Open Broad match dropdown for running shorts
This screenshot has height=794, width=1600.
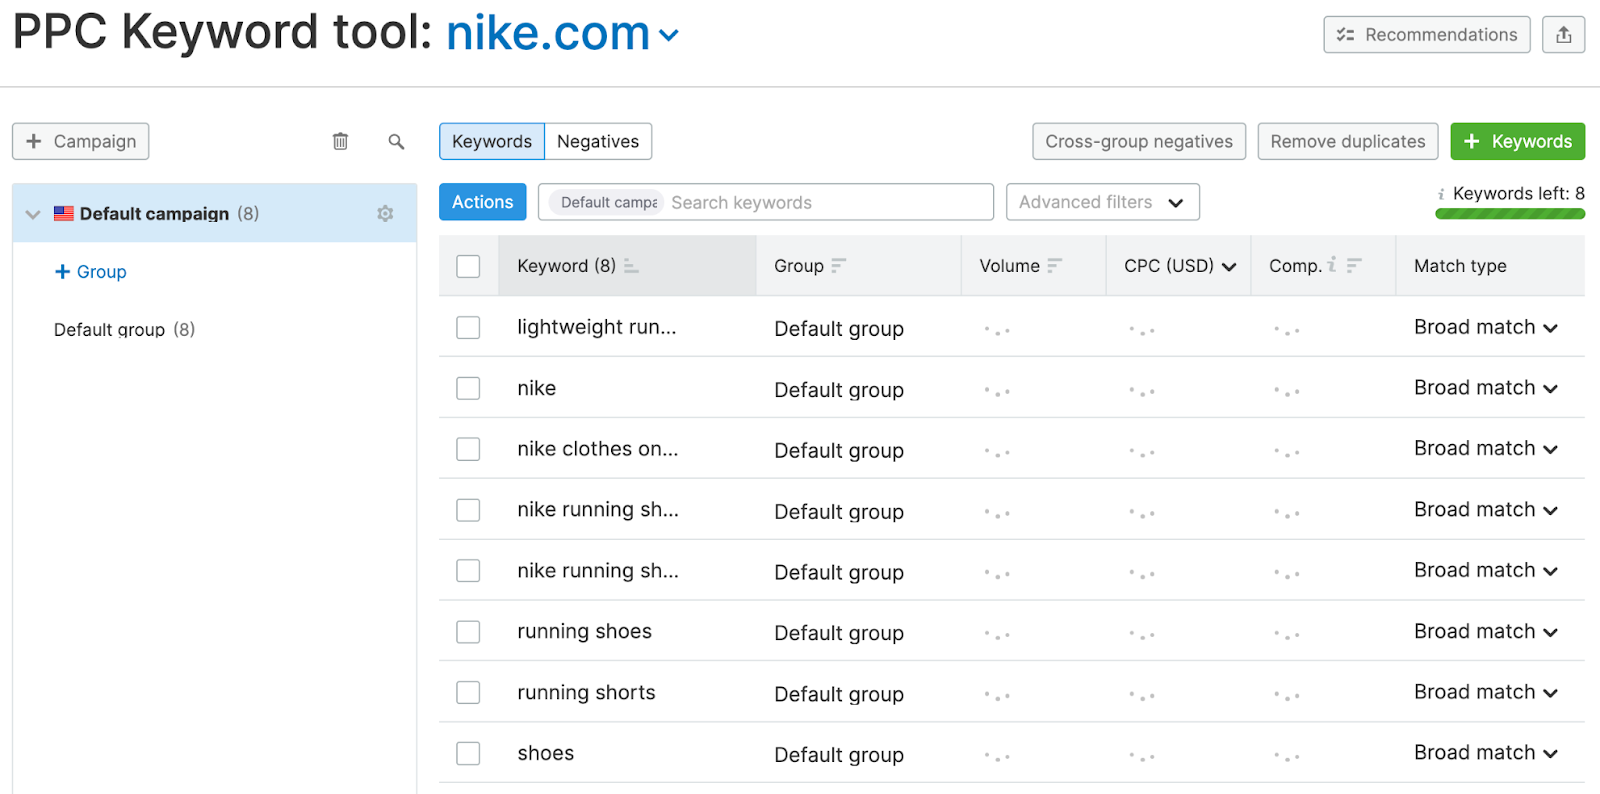1486,692
